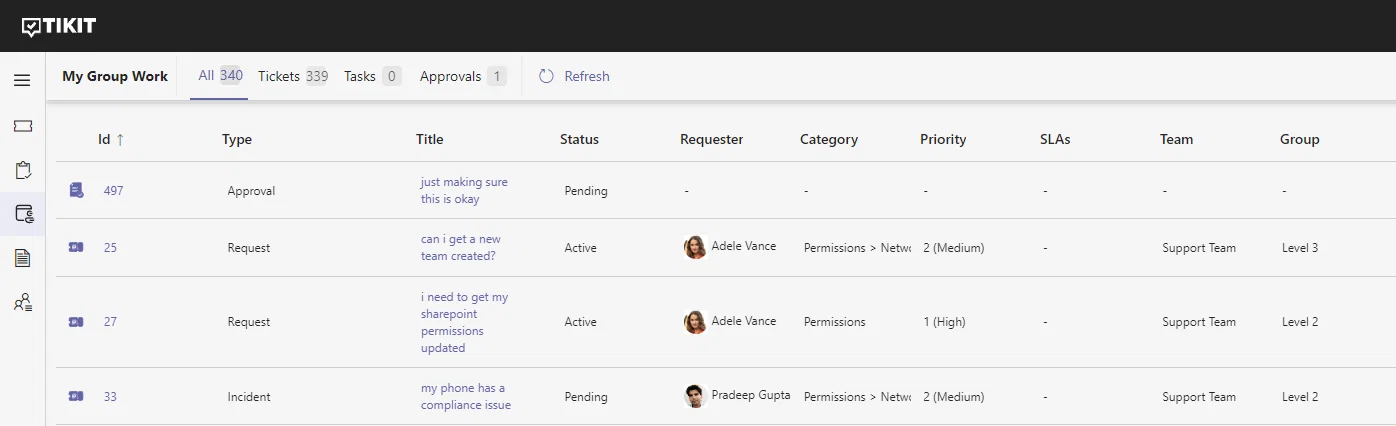The width and height of the screenshot is (1396, 426).
Task: Open 'can i get a new team created?' title
Action: 461,247
